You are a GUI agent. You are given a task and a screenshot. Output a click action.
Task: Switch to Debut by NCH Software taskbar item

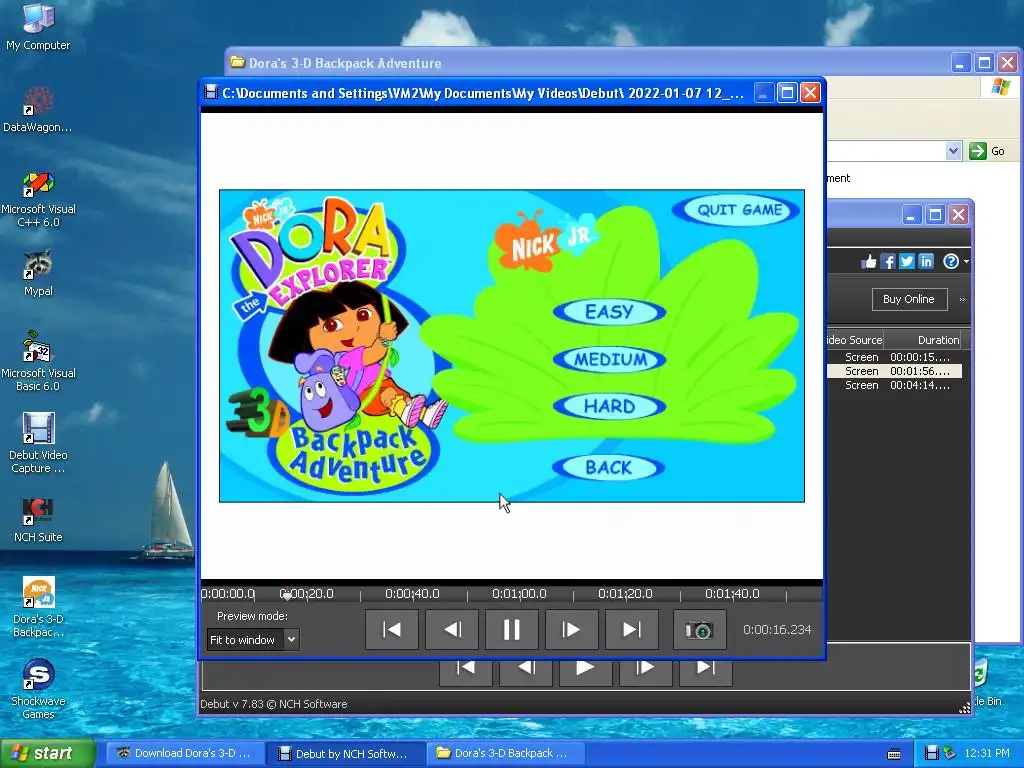344,753
